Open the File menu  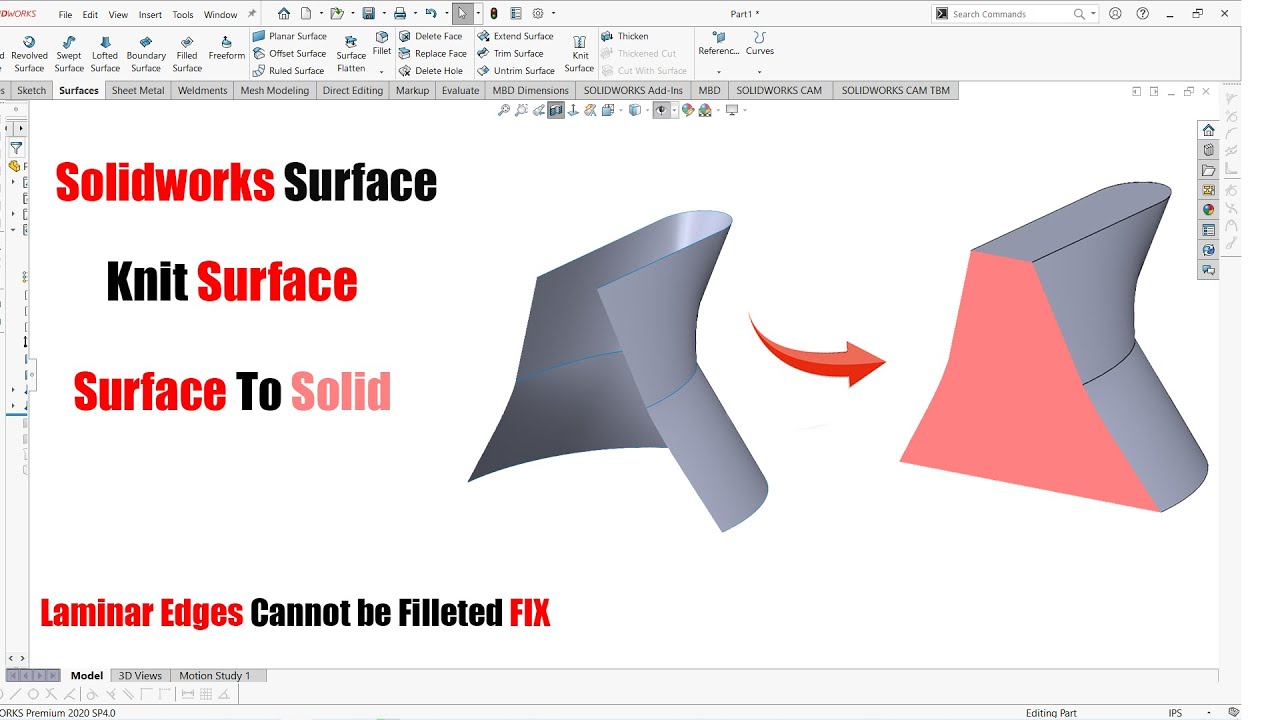(65, 15)
